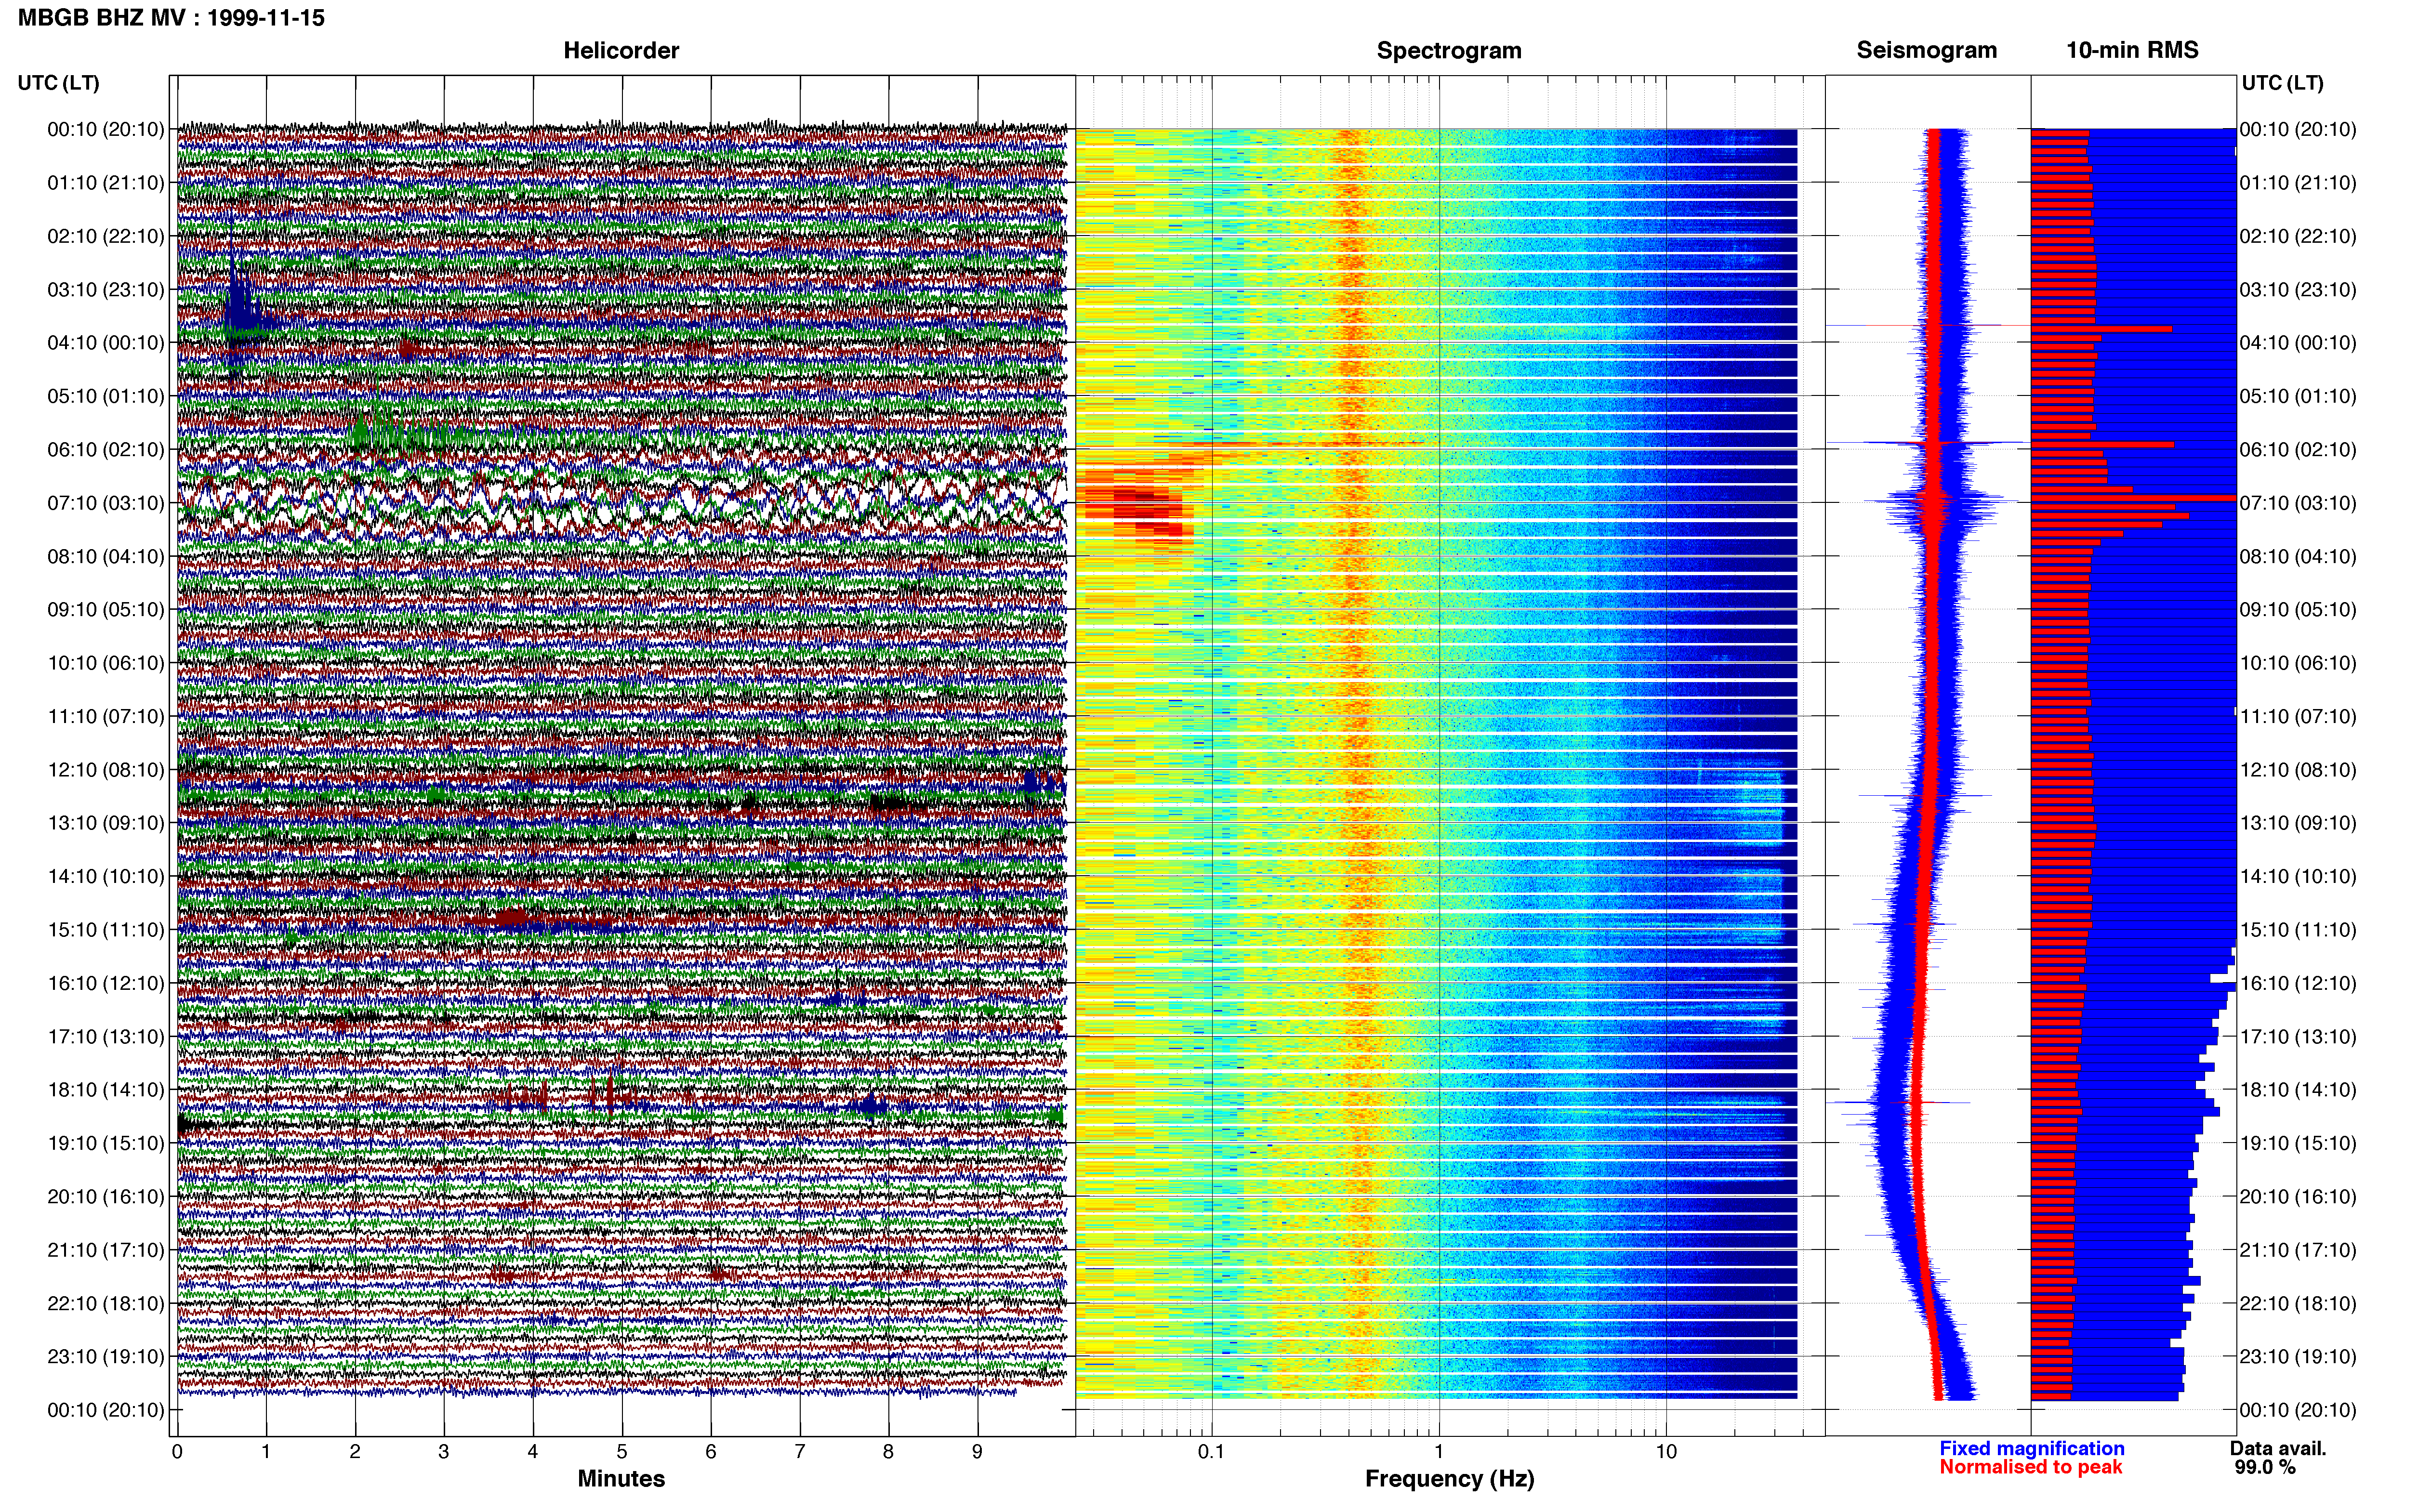This screenshot has width=2418, height=1512.
Task: Click the 'Data avail.' label
Action: 2278,1448
